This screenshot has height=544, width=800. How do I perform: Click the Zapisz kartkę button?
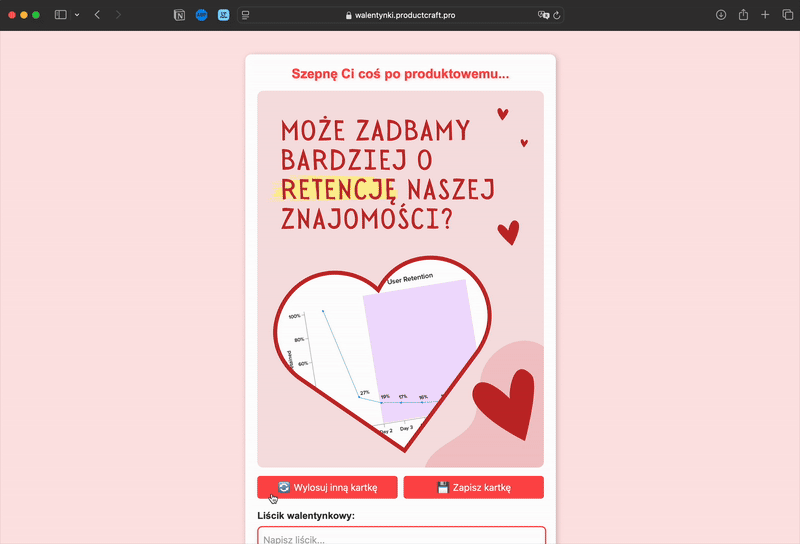(x=473, y=487)
